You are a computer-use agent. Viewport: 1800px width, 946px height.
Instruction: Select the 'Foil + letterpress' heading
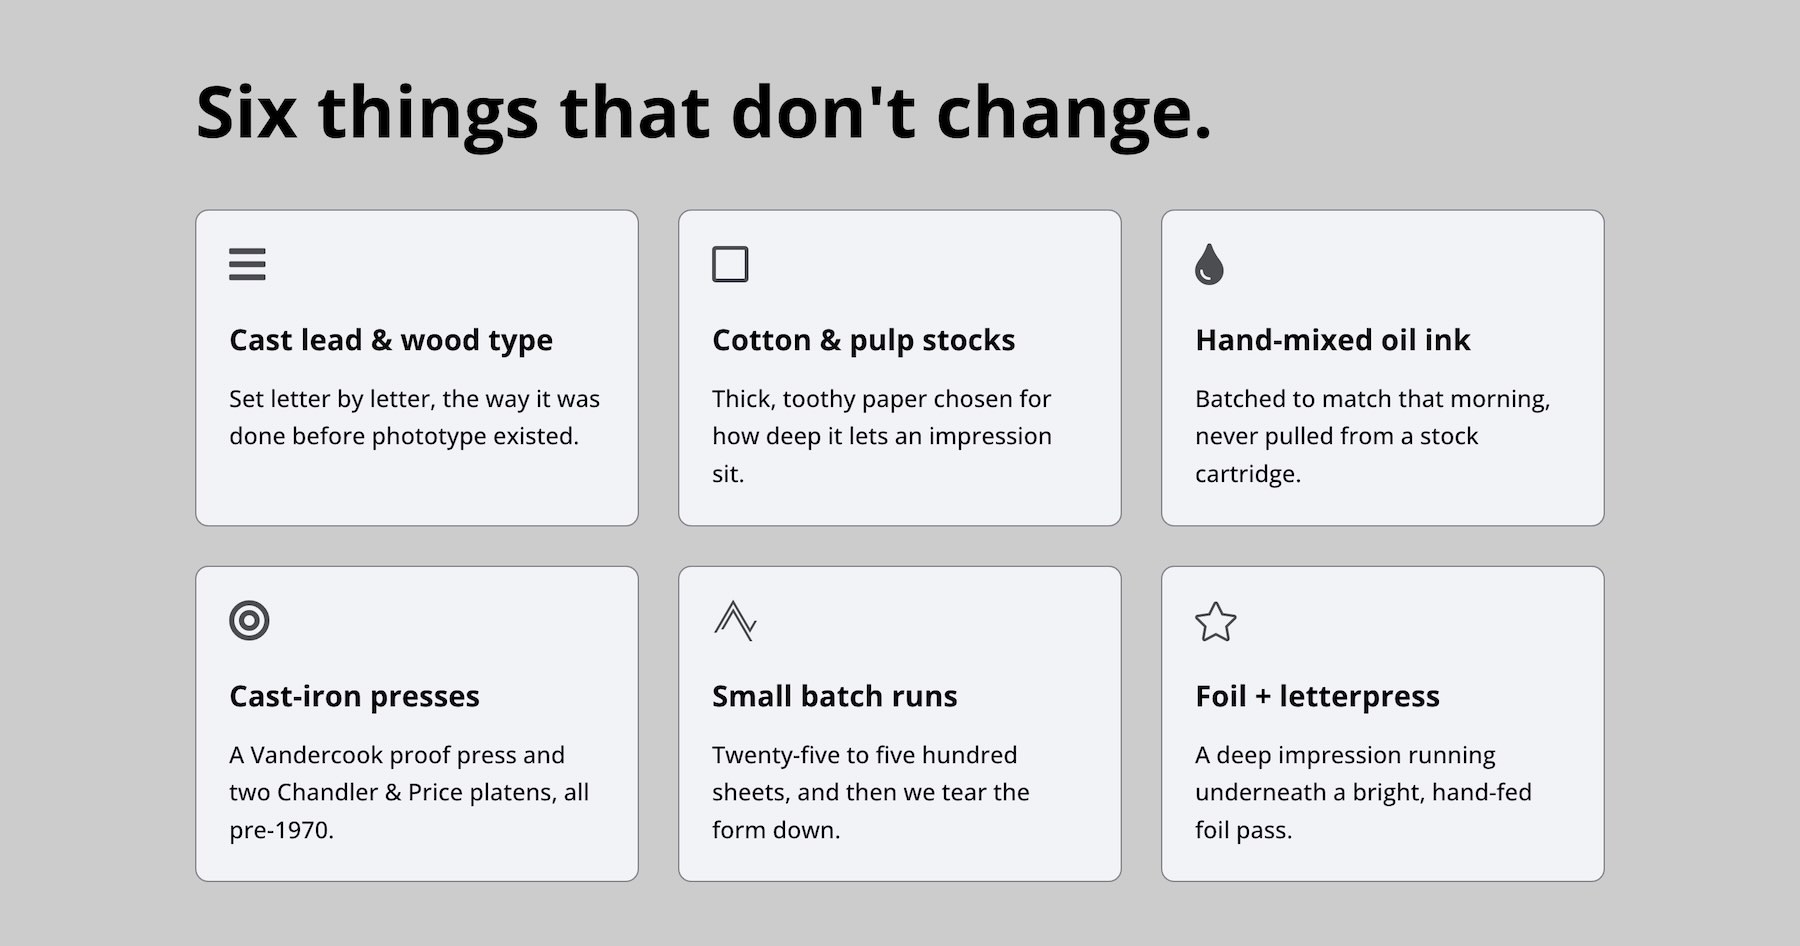pos(1317,696)
